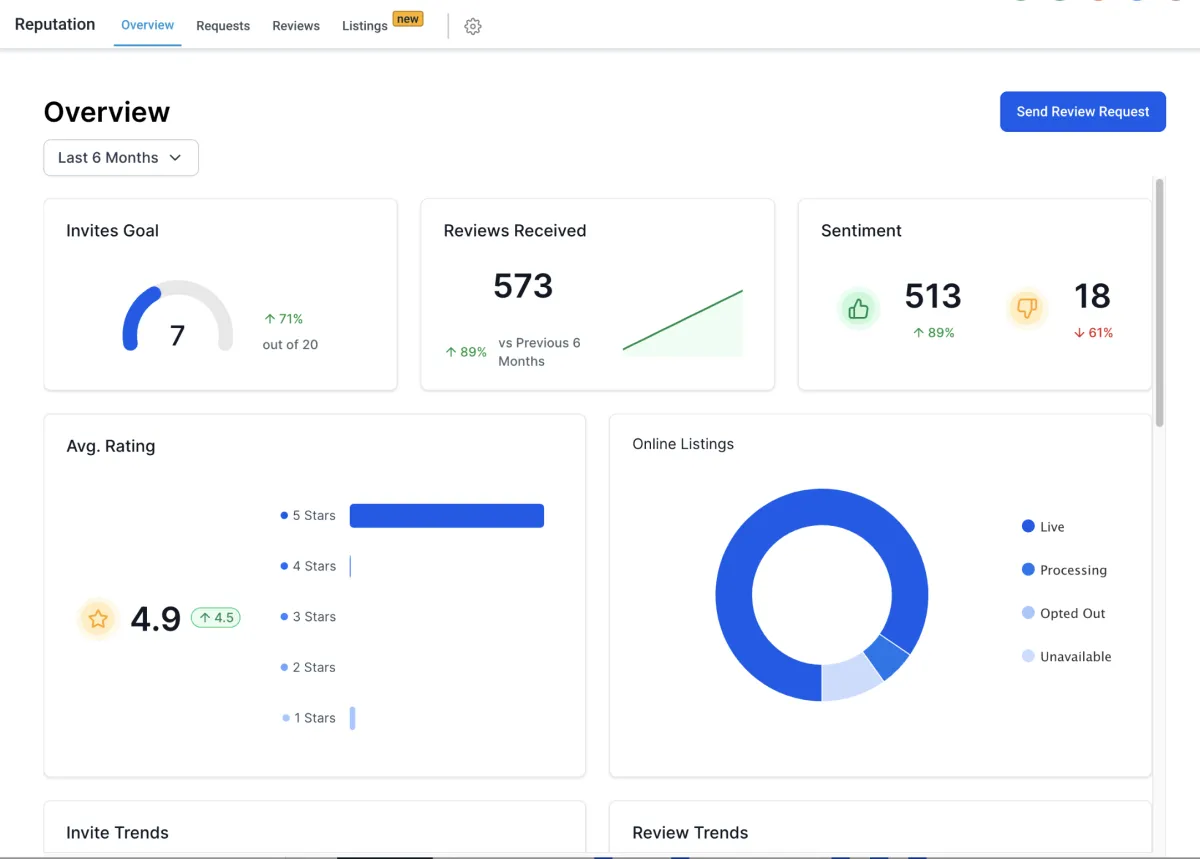This screenshot has width=1200, height=859.
Task: Click the chevron in date range selector
Action: pyautogui.click(x=176, y=158)
